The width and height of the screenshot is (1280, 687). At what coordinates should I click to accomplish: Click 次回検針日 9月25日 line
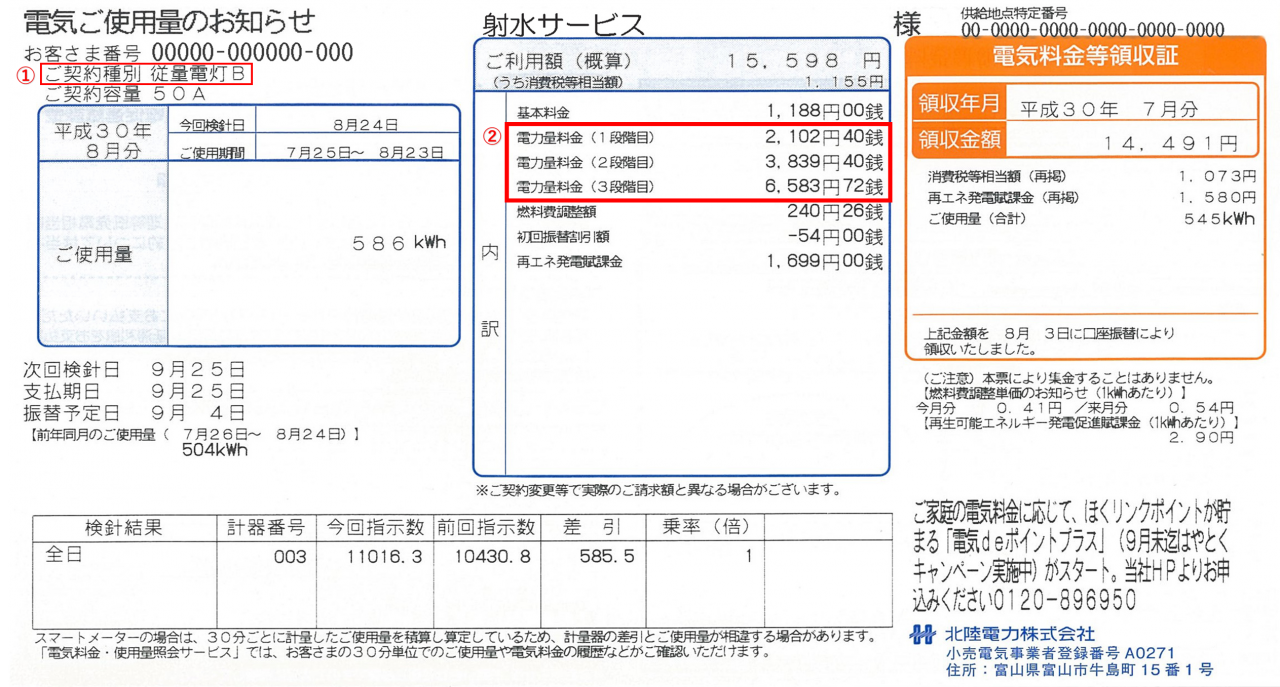134,369
